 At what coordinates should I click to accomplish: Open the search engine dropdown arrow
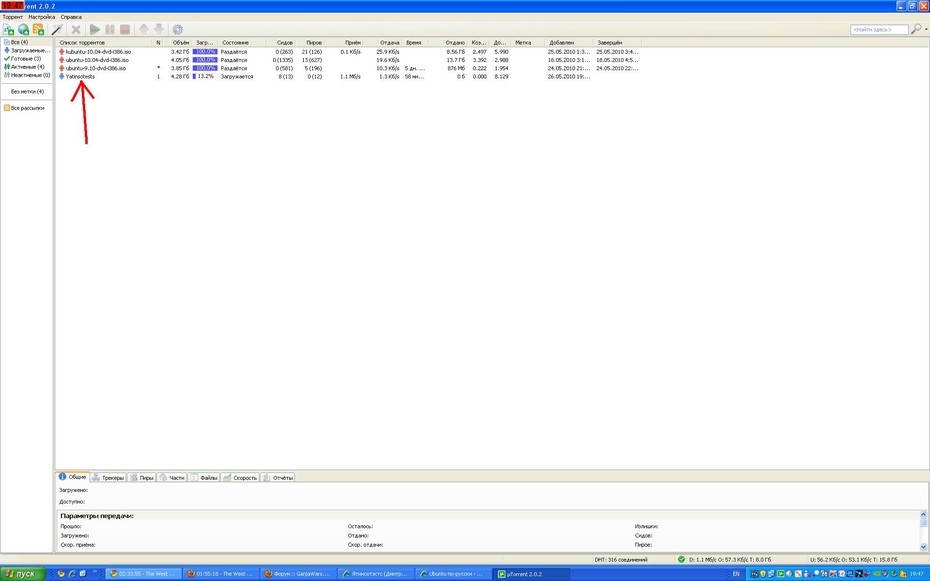click(926, 29)
